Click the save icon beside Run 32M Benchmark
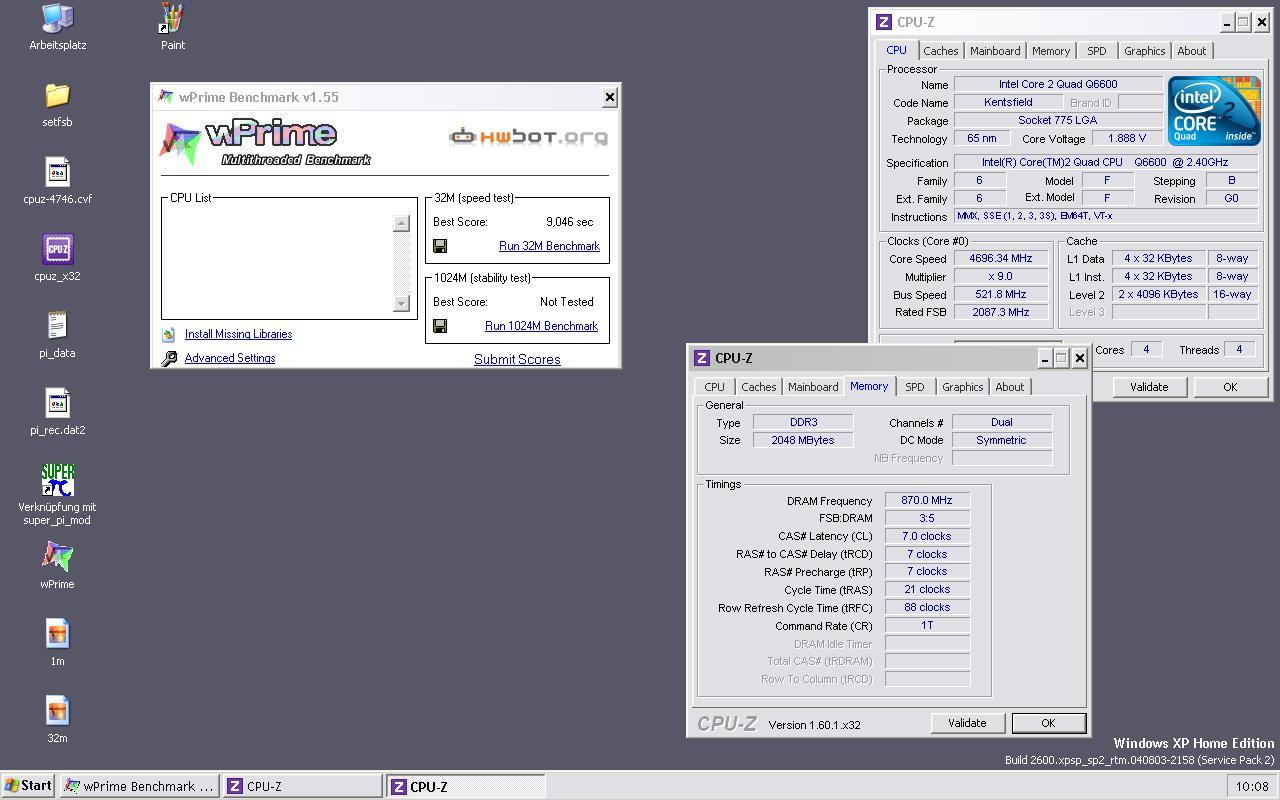The image size is (1280, 800). pyautogui.click(x=440, y=246)
